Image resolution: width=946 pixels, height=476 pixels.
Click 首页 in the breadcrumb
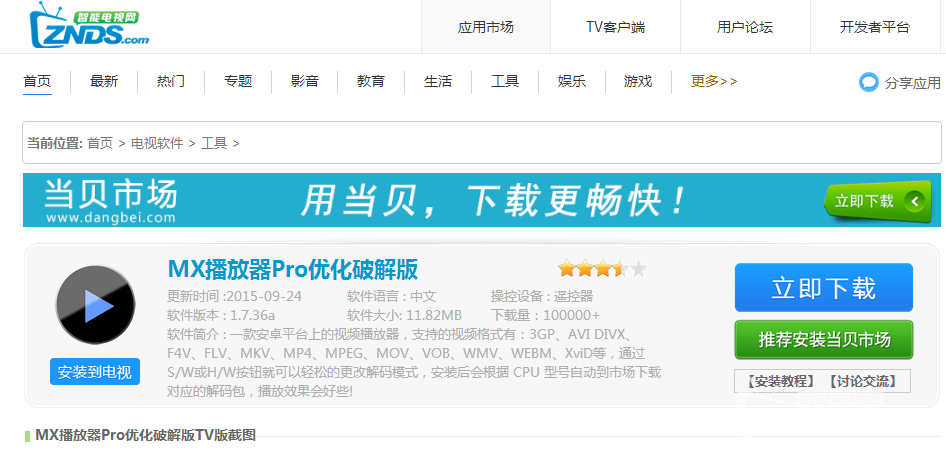tap(100, 143)
